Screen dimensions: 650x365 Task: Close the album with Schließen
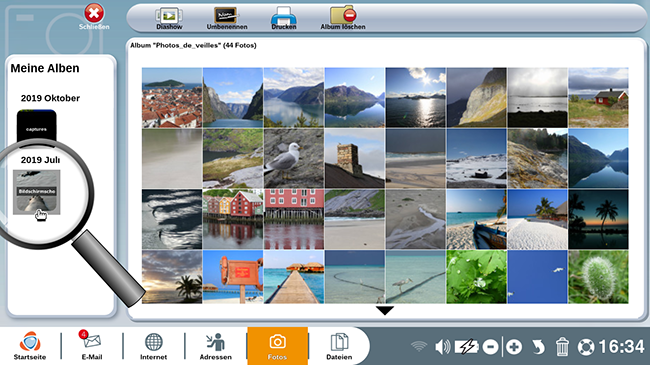coord(94,17)
